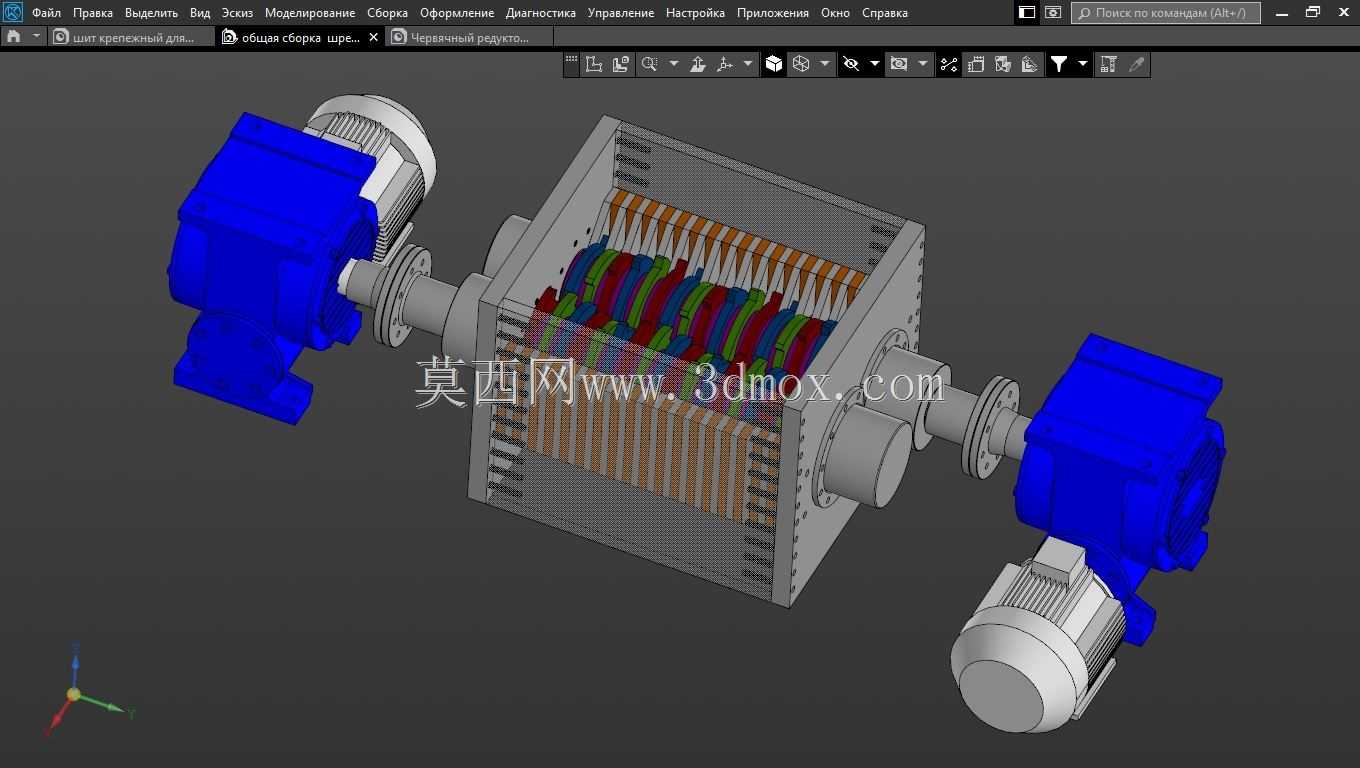Click the eyedropper copy properties icon
Screen dimensions: 1360x768
pos(1136,64)
